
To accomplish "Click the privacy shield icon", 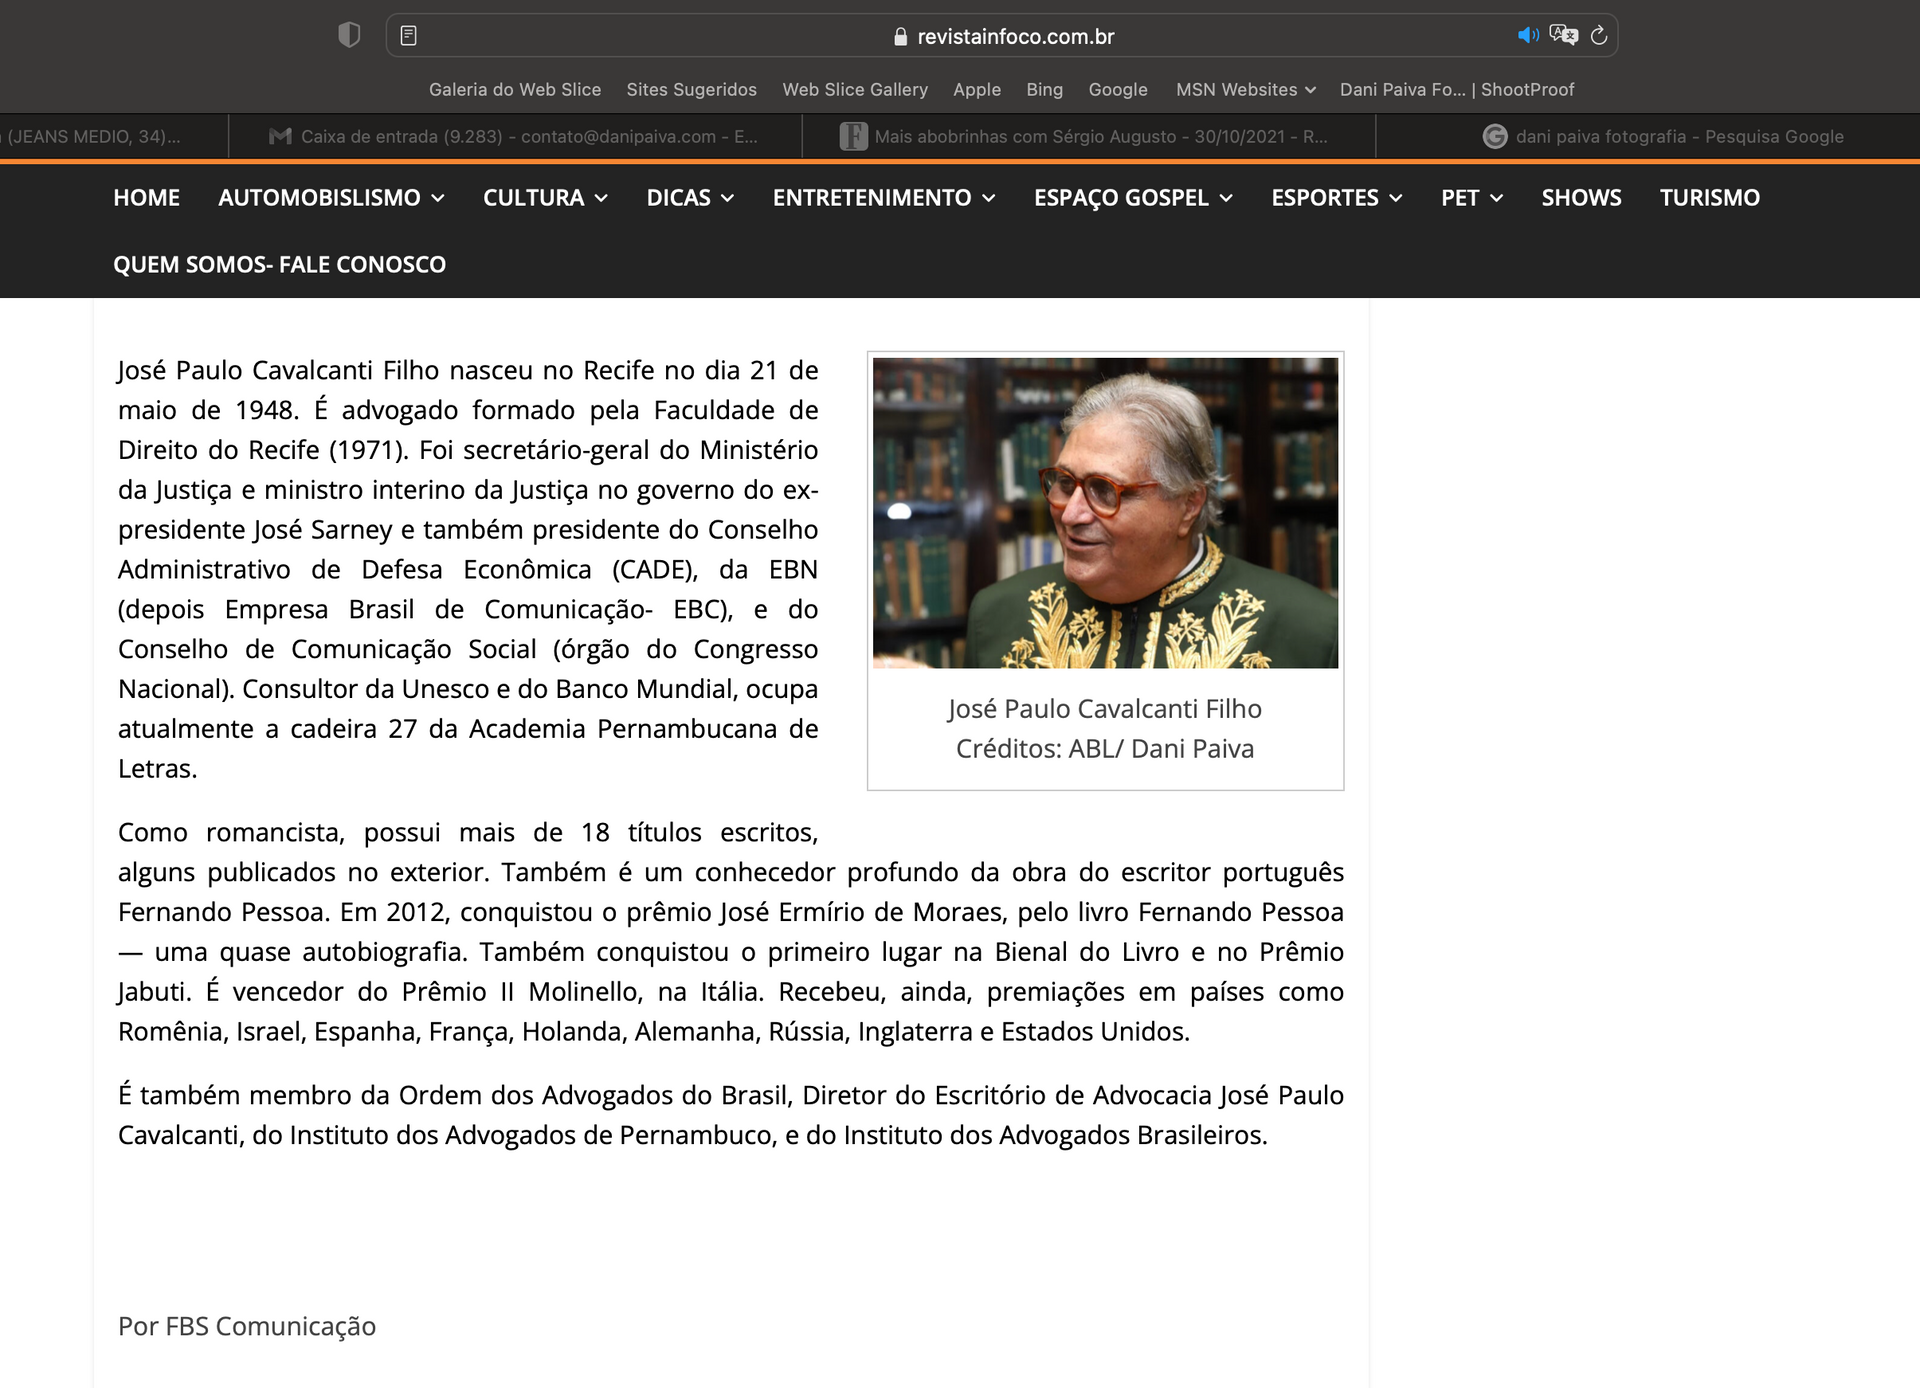I will click(x=348, y=34).
